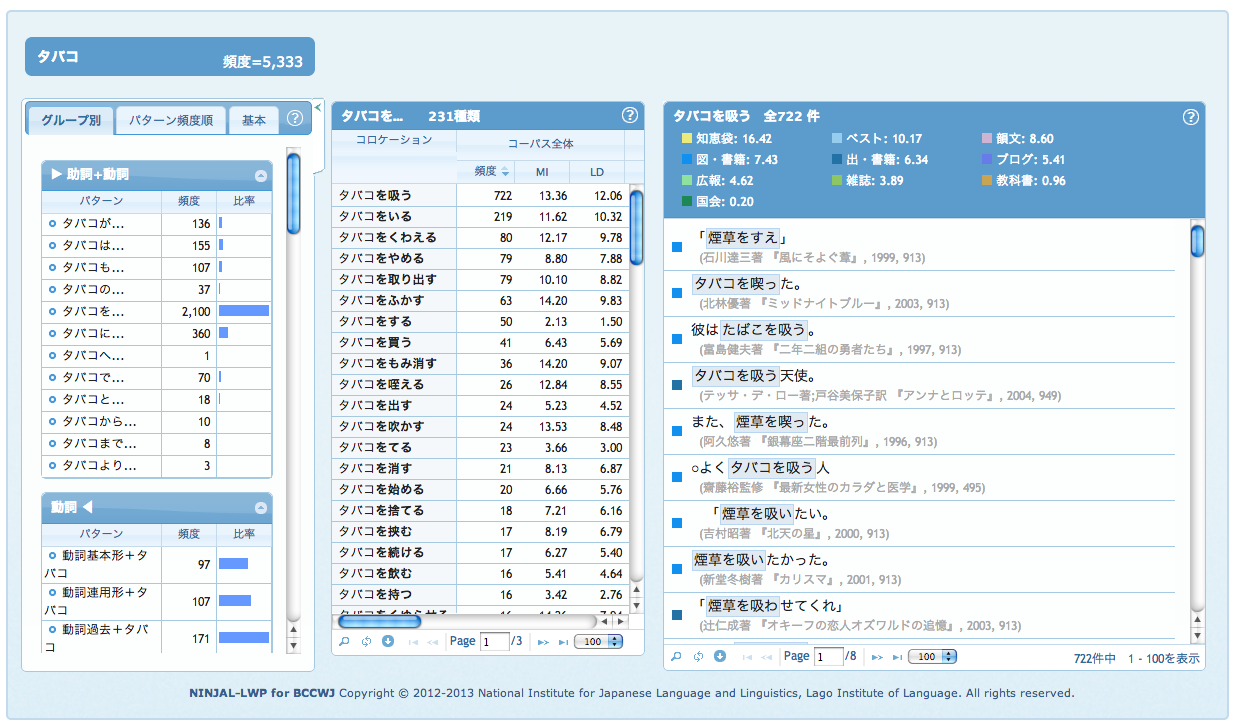The height and width of the screenshot is (728, 1235).
Task: Click refresh icon in examples panel footer
Action: click(x=698, y=656)
